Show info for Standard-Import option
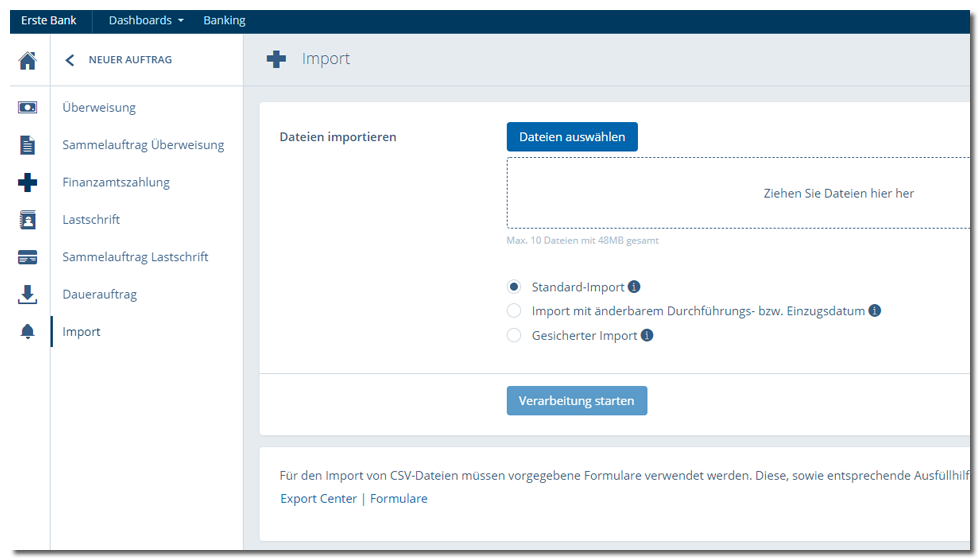 [x=634, y=287]
